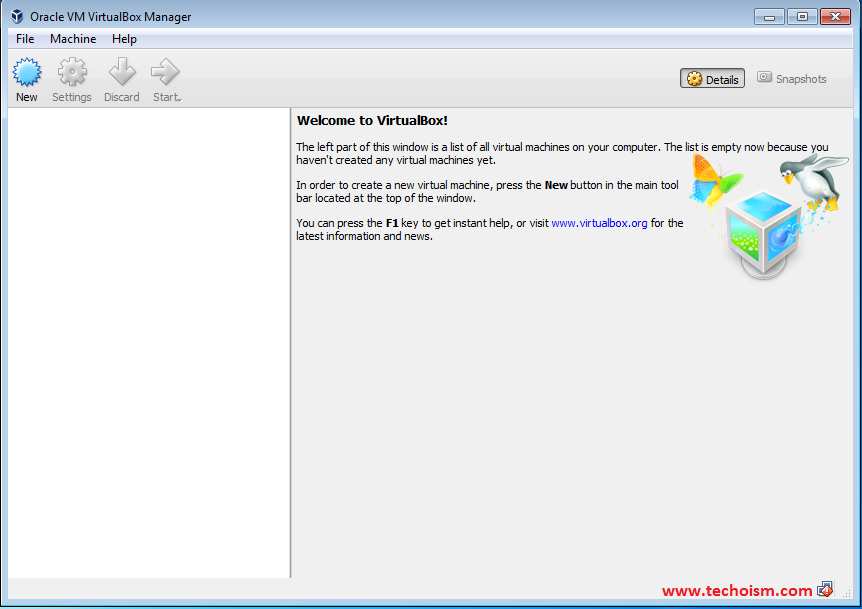Click the 'Welcome to VirtualBox!' heading

pos(372,121)
